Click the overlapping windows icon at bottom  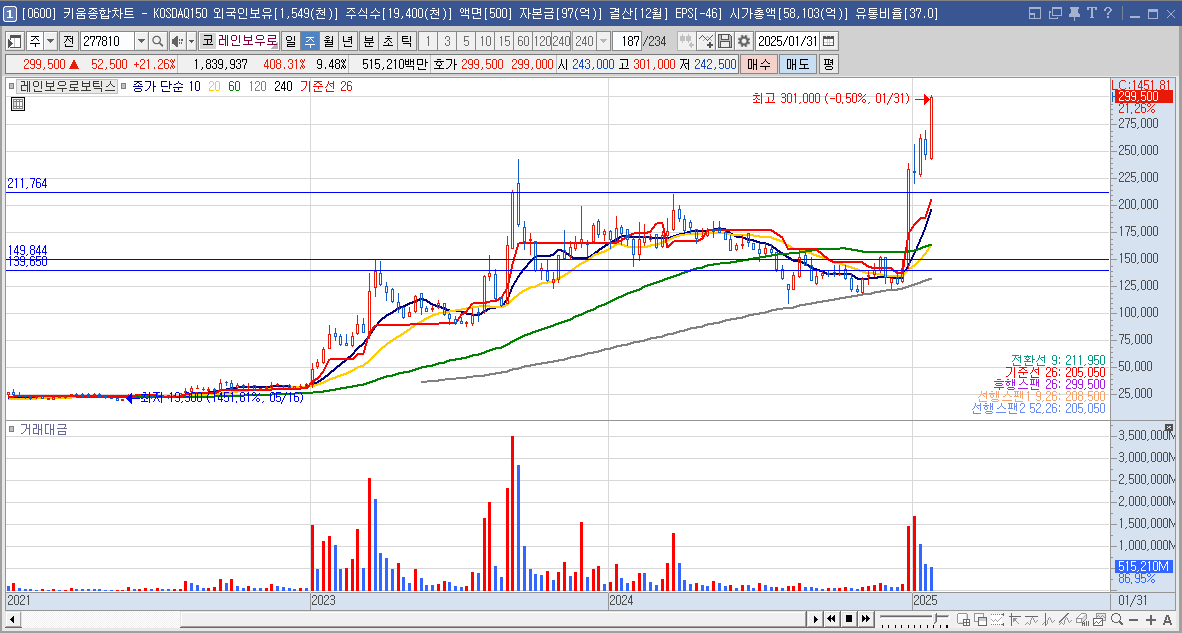pyautogui.click(x=981, y=619)
